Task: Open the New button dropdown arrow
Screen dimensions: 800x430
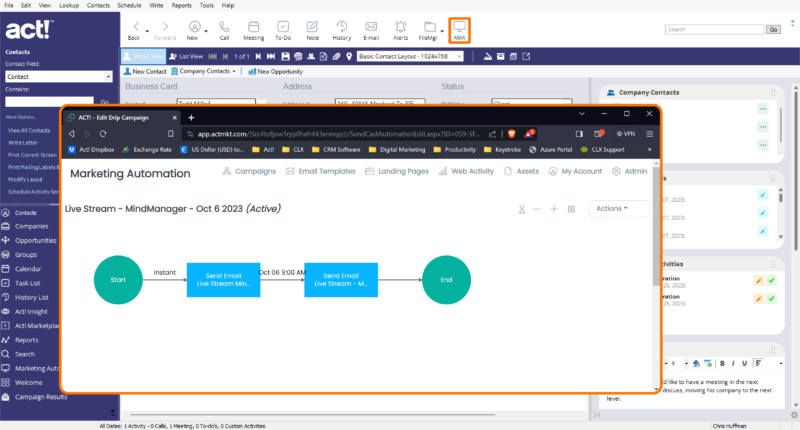Action: [x=206, y=32]
